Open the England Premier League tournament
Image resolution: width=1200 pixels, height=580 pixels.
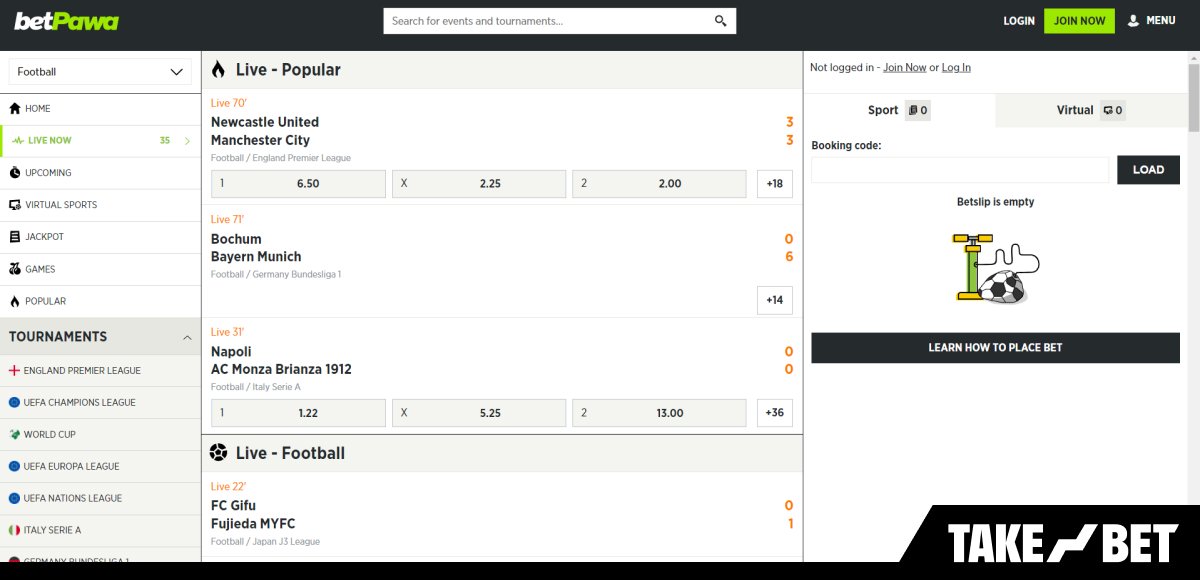point(100,370)
